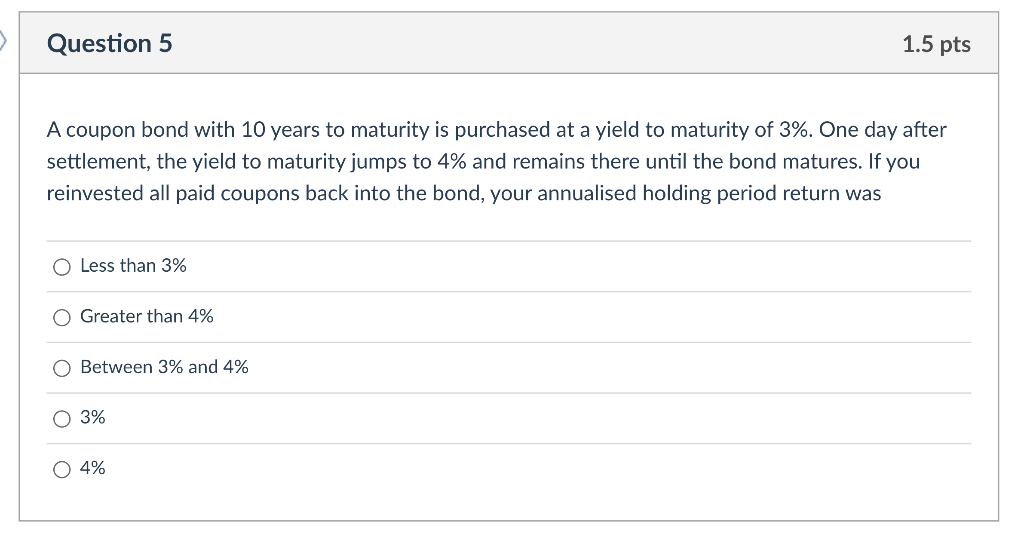
Task: Mark the exactly 4% radio button
Action: coord(62,469)
